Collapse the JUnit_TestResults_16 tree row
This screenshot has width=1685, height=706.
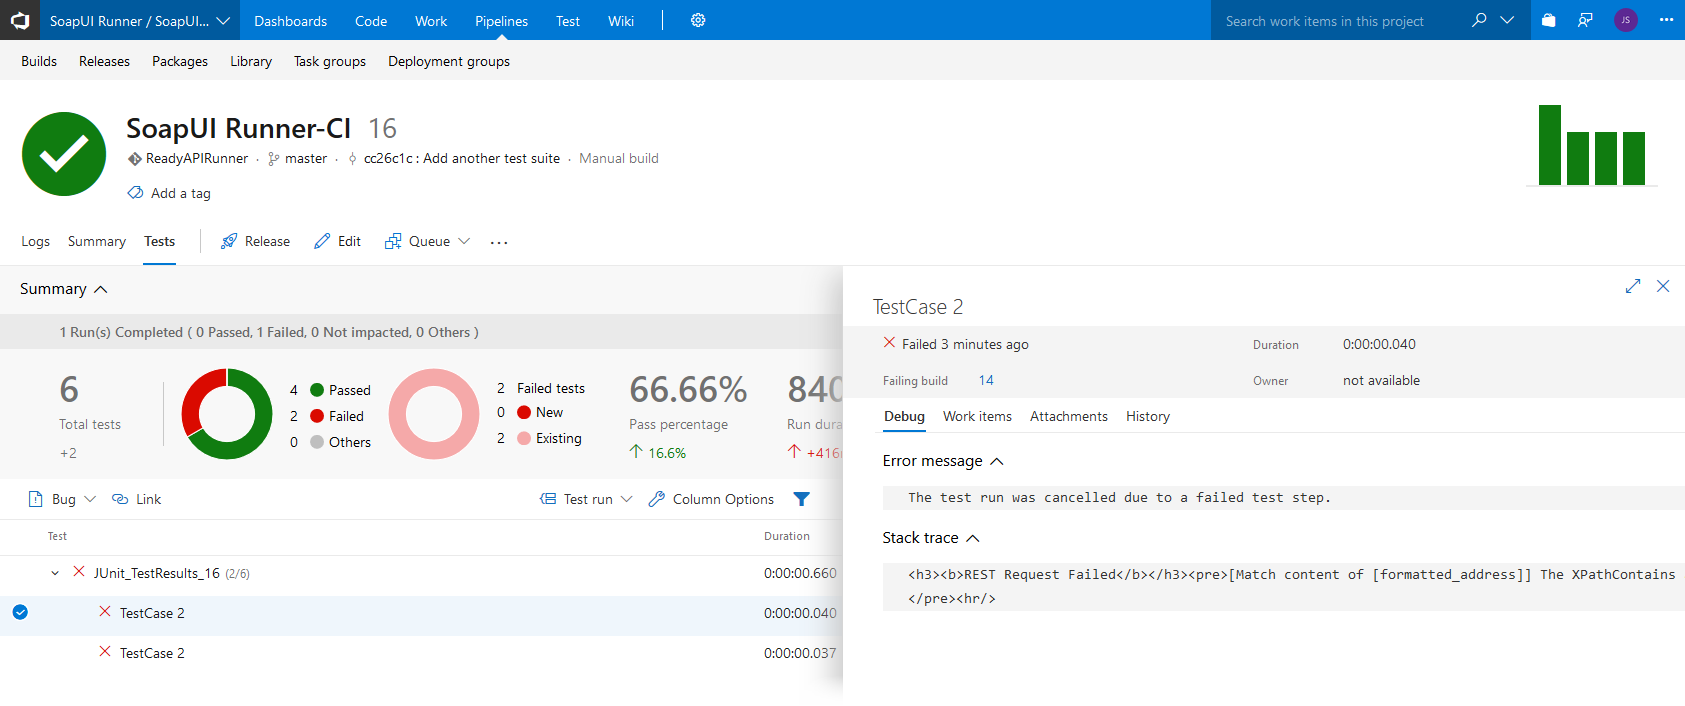pyautogui.click(x=55, y=573)
